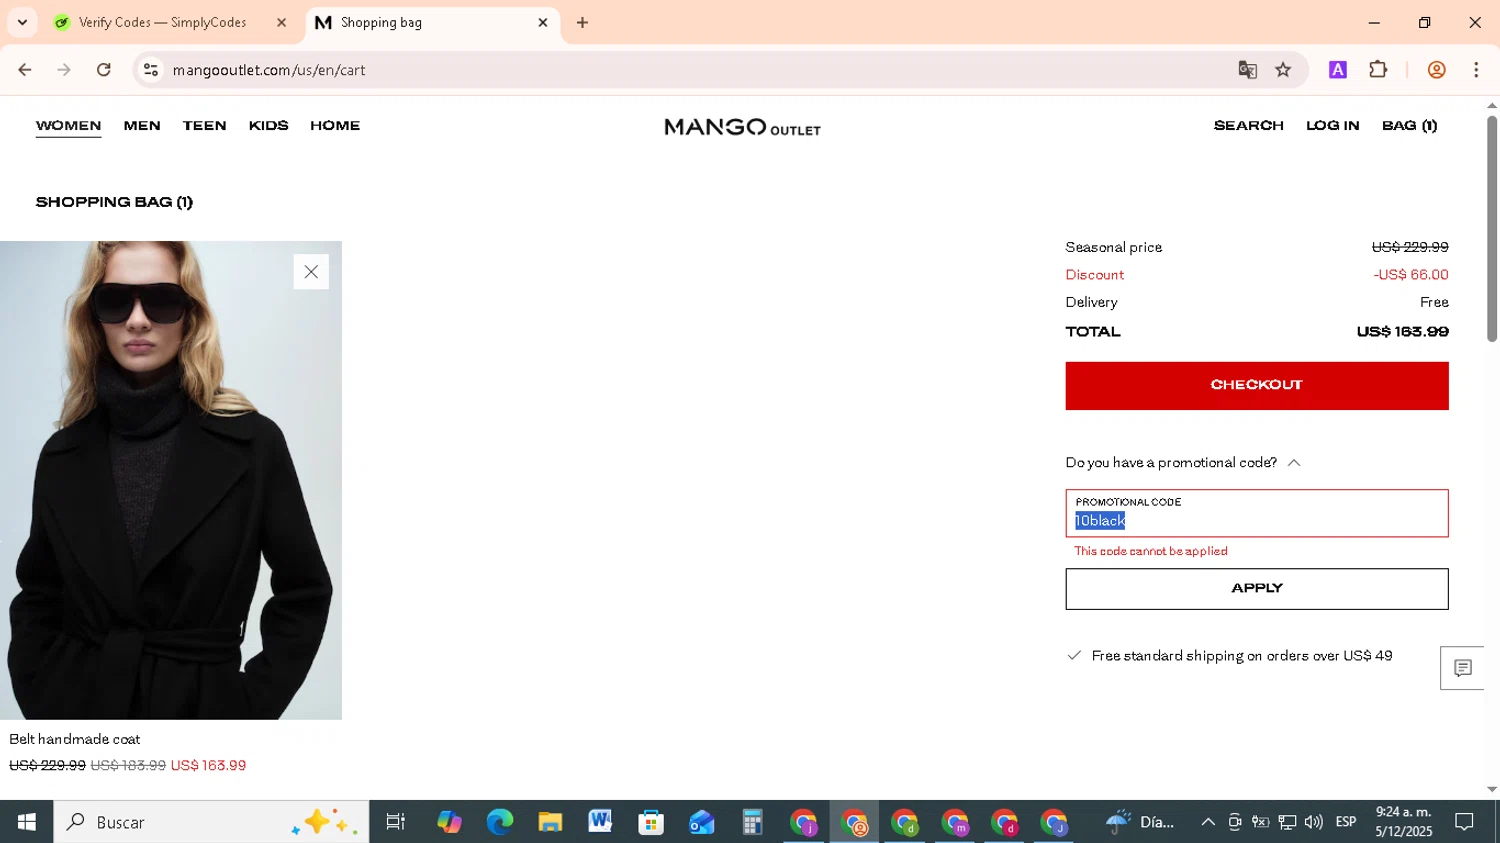
Task: Open BAG (1) in header
Action: tap(1409, 126)
